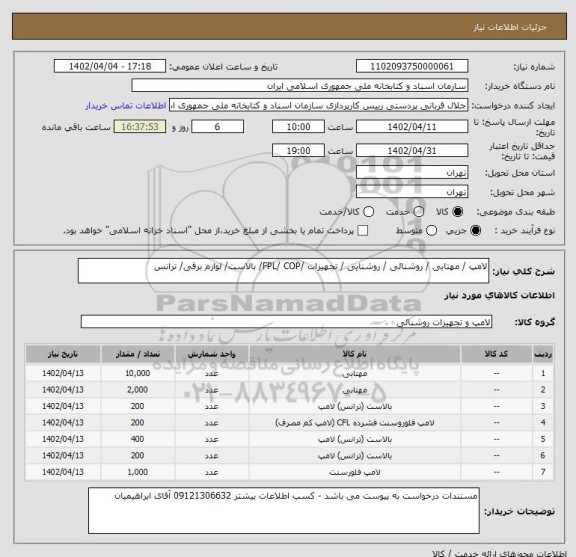Click the نام کالا column header

point(354,354)
